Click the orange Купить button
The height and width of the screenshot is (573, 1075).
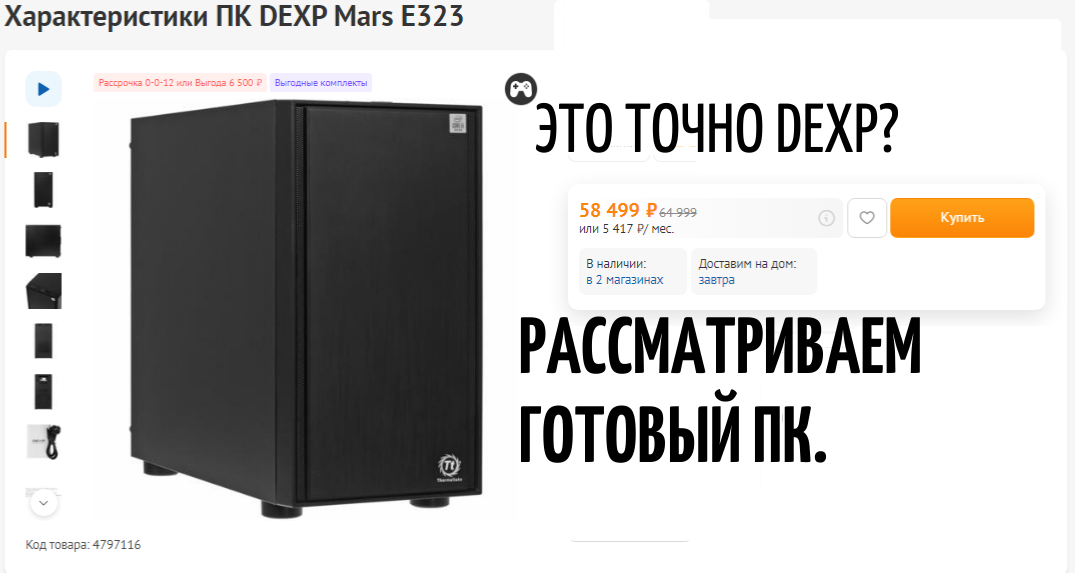tap(962, 218)
